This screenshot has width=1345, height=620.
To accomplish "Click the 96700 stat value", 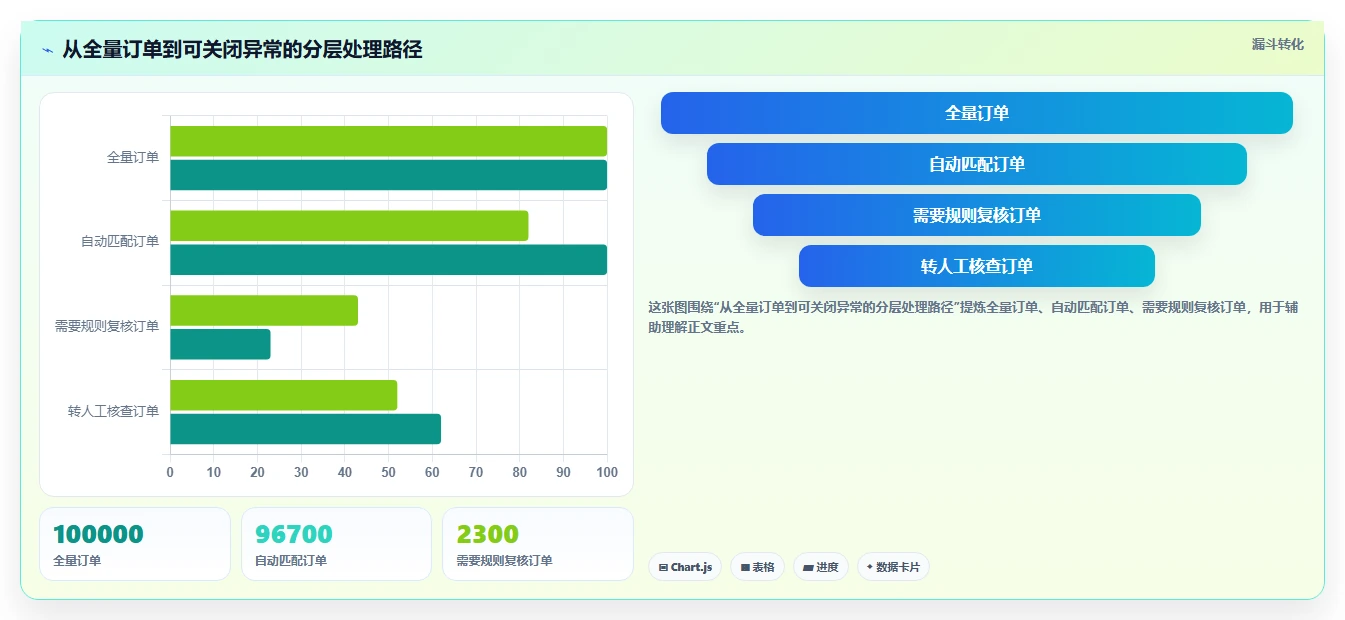I will tap(294, 534).
